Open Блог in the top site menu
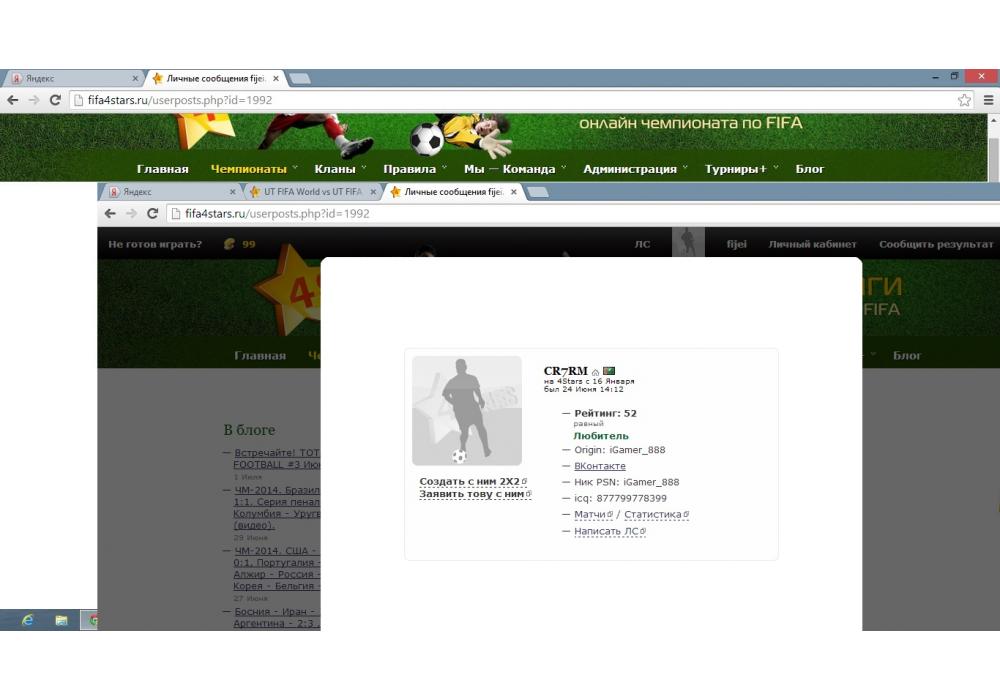Image resolution: width=1000 pixels, height=700 pixels. point(809,169)
